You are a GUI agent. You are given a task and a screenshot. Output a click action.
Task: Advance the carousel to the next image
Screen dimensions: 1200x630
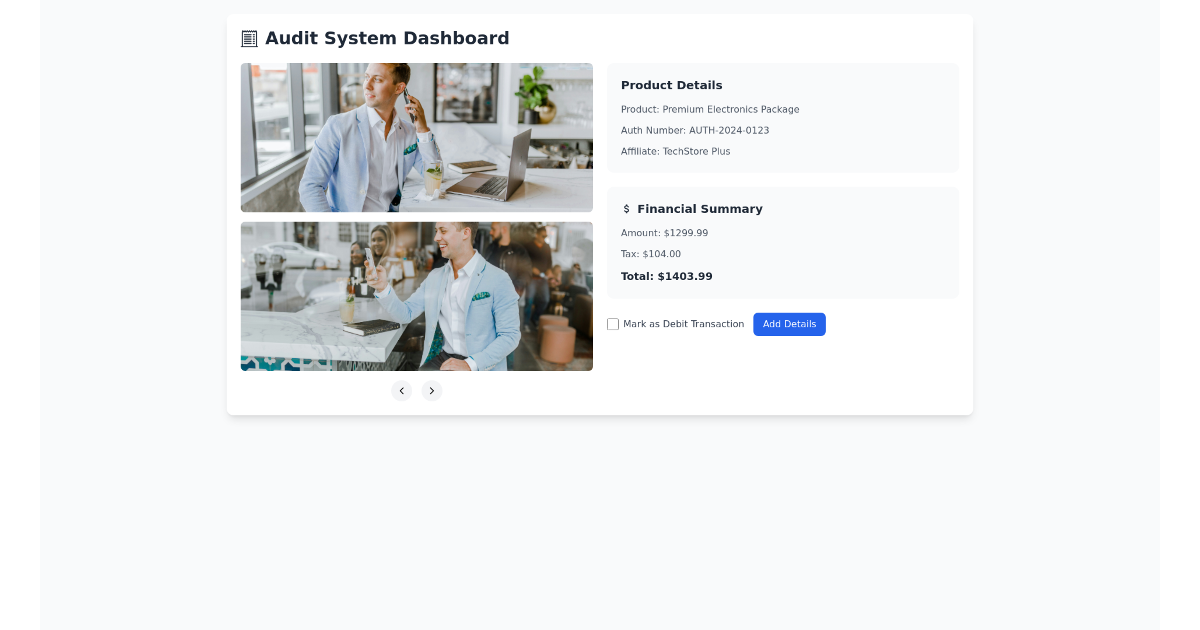coord(432,391)
